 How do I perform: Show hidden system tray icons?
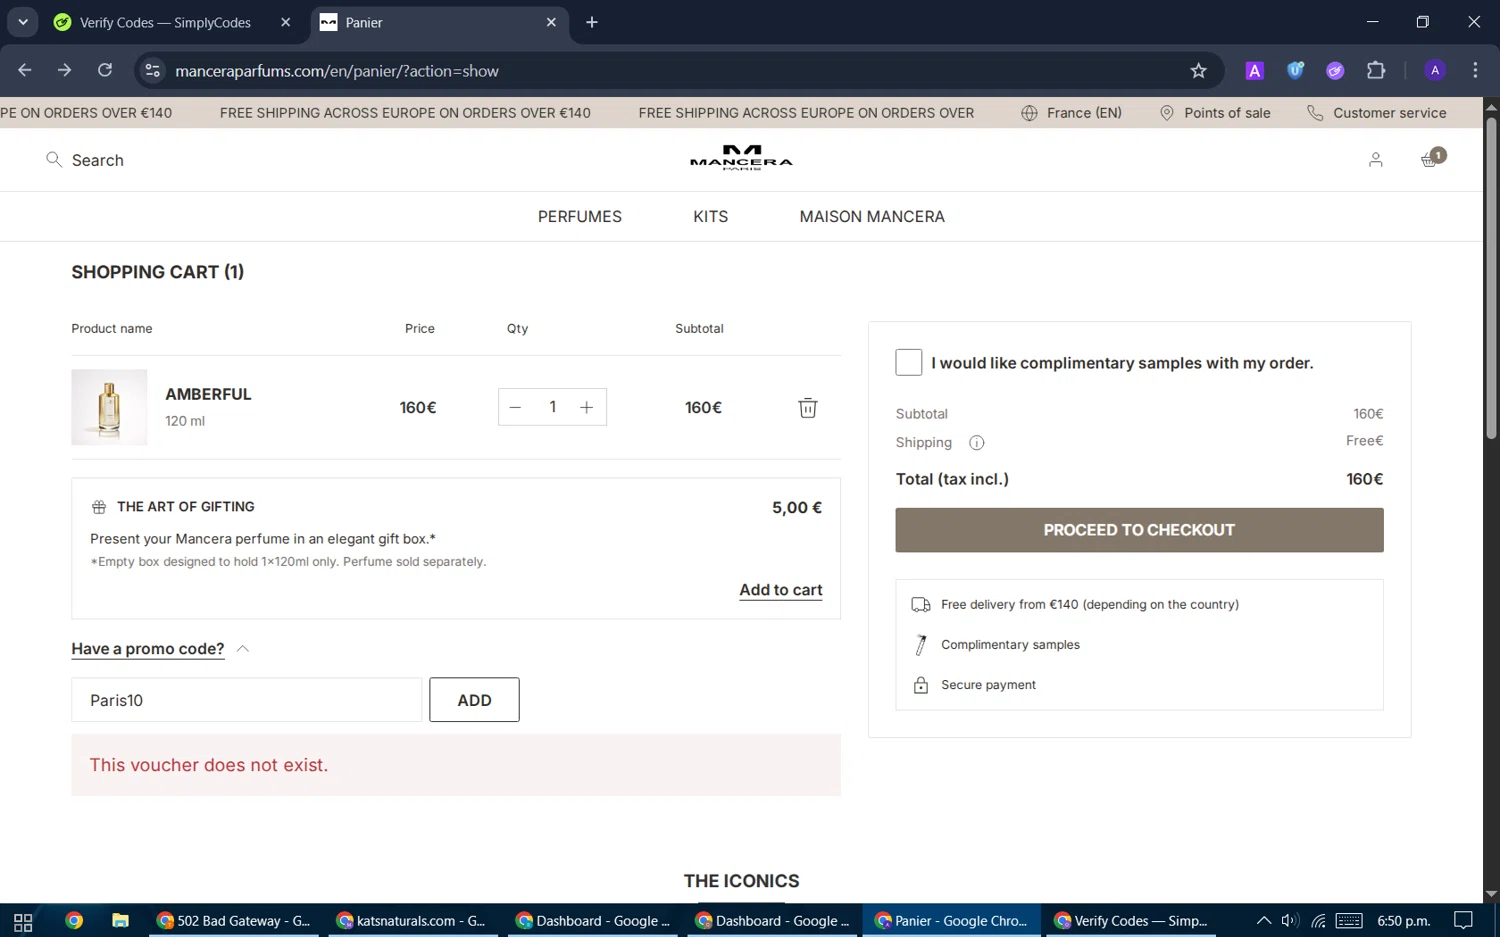pos(1263,921)
